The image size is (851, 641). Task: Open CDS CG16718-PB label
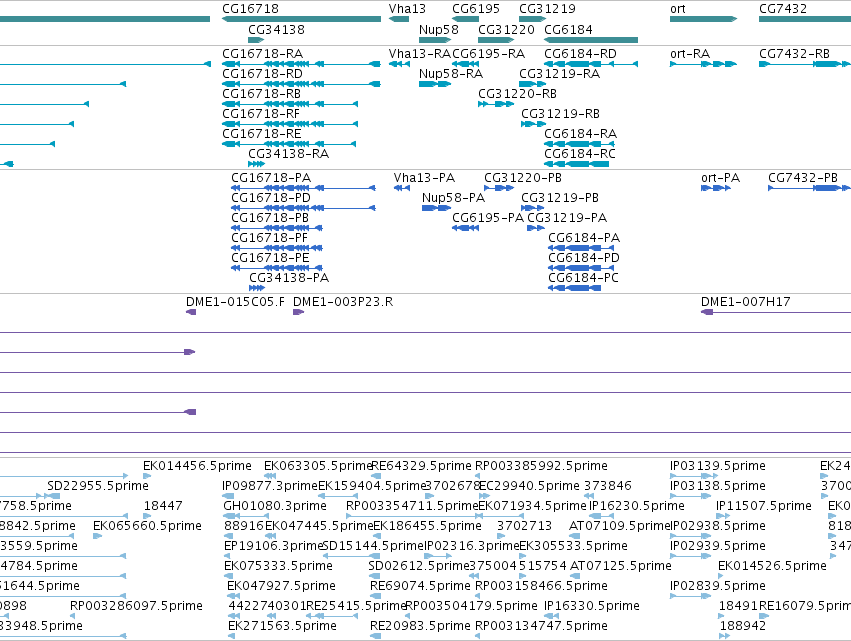270,218
